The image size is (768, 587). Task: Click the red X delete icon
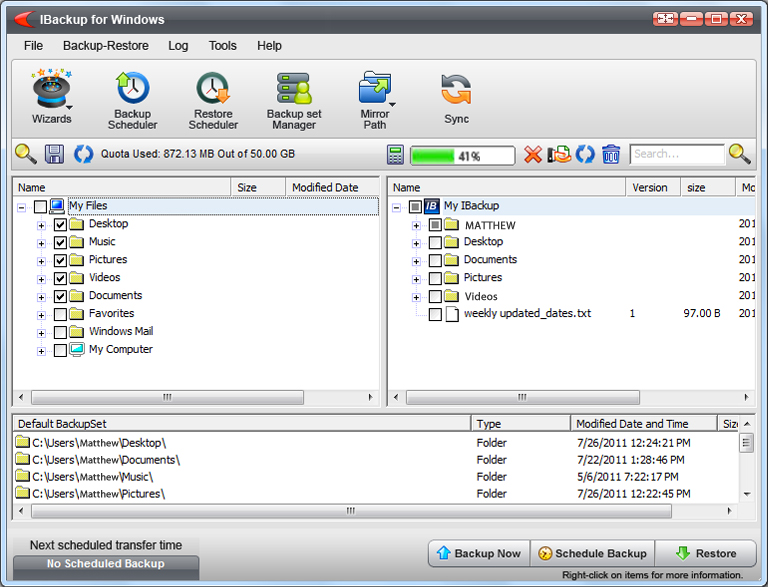533,154
